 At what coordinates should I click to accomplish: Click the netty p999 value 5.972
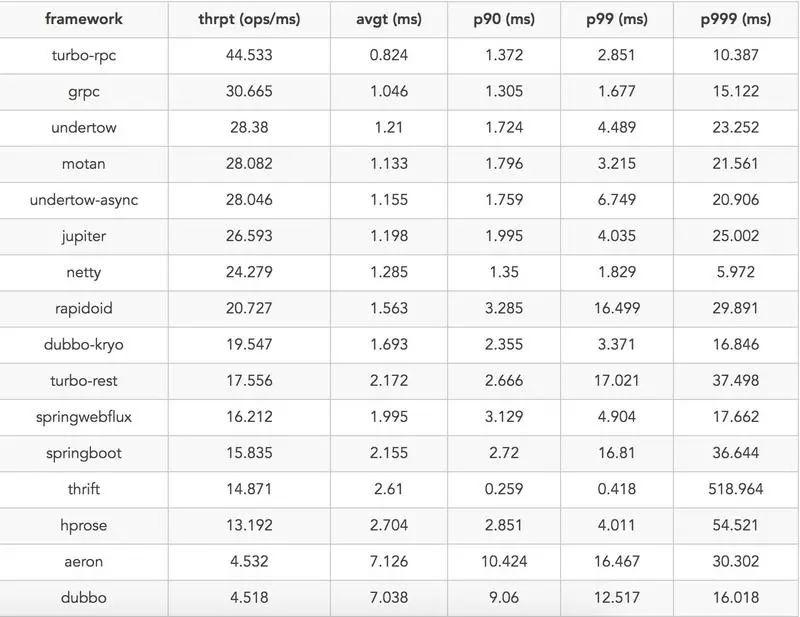(736, 272)
